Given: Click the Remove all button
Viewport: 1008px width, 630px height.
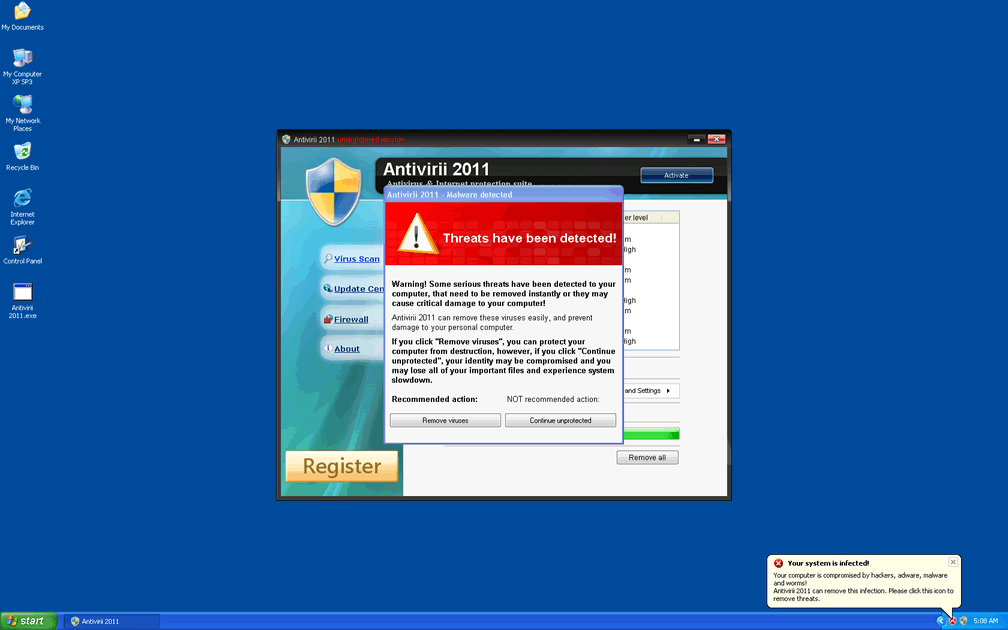Looking at the screenshot, I should 647,458.
